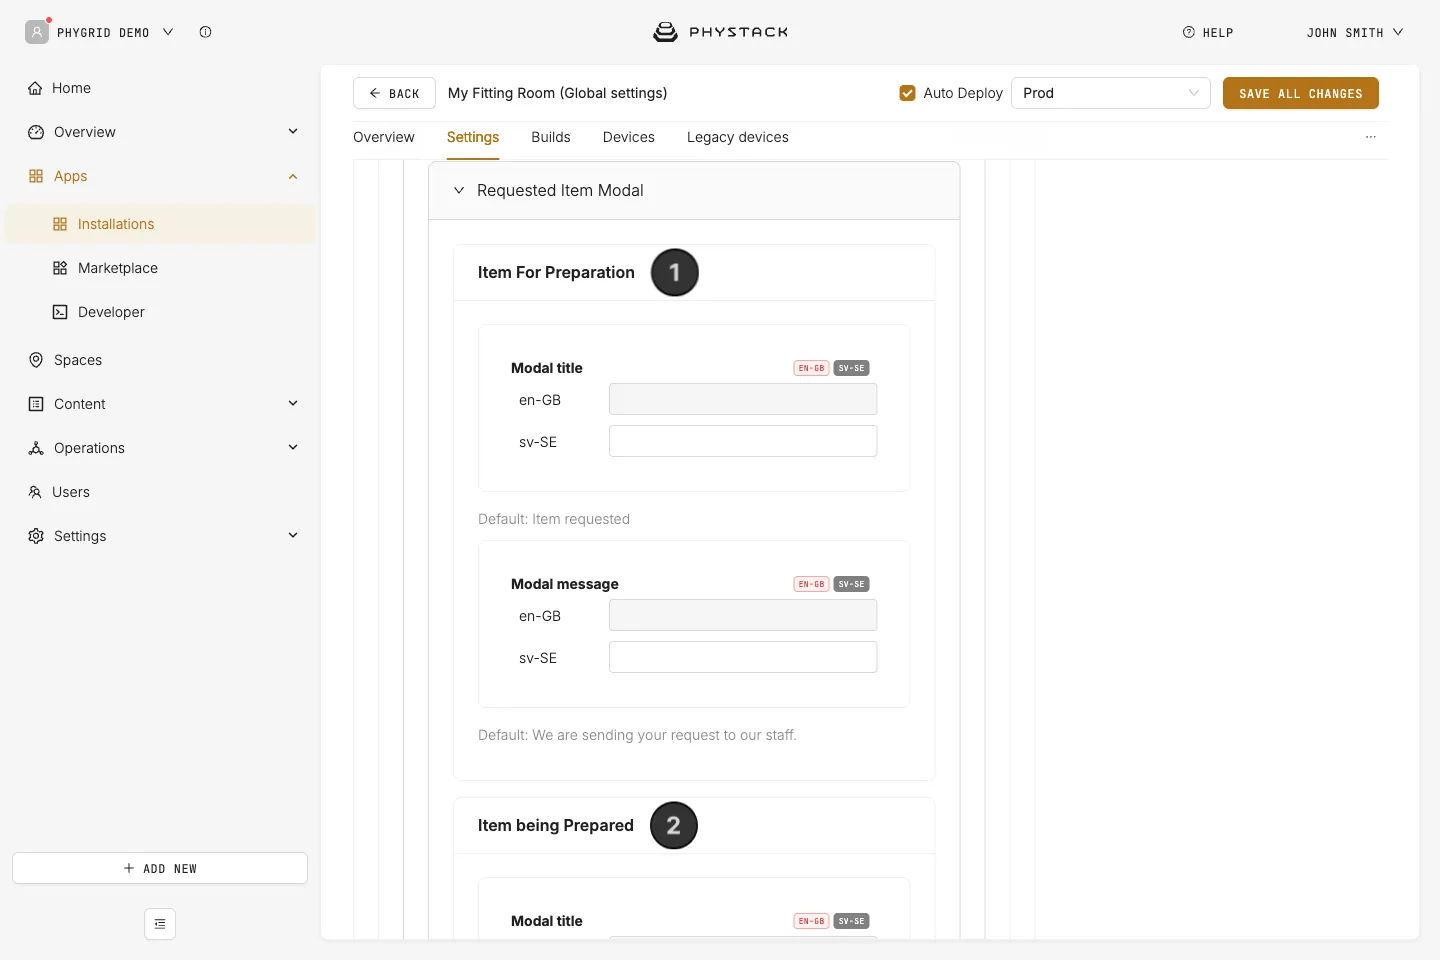The width and height of the screenshot is (1440, 960).
Task: Click the Installations icon
Action: (x=60, y=224)
